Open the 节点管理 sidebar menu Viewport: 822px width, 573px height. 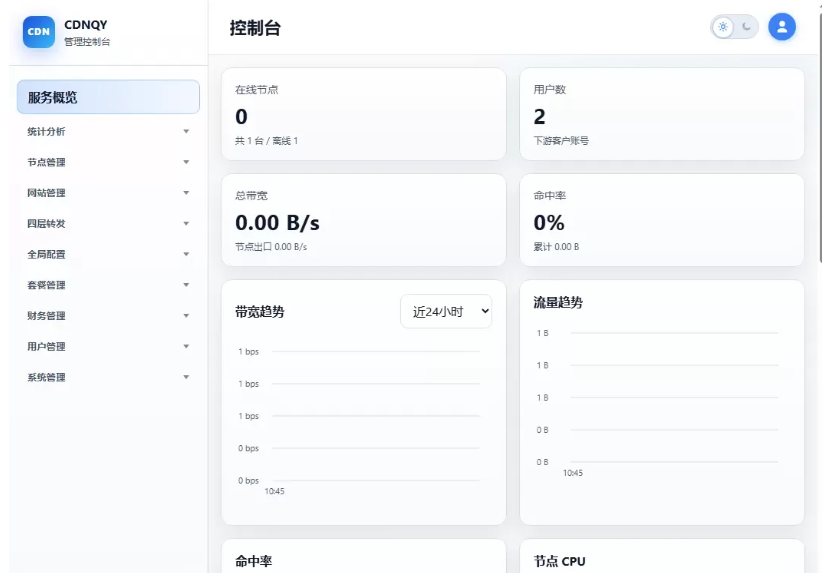(x=109, y=163)
